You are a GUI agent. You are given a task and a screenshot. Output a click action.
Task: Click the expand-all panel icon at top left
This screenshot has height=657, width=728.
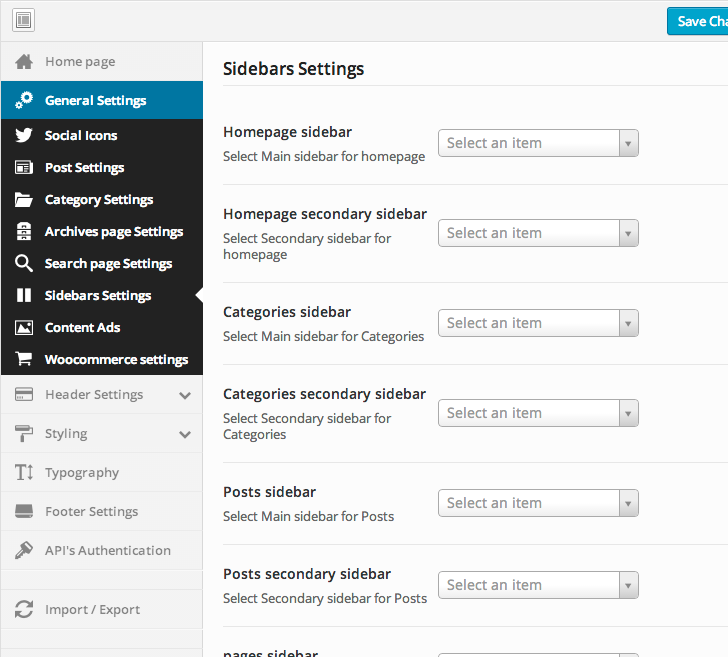(x=23, y=20)
